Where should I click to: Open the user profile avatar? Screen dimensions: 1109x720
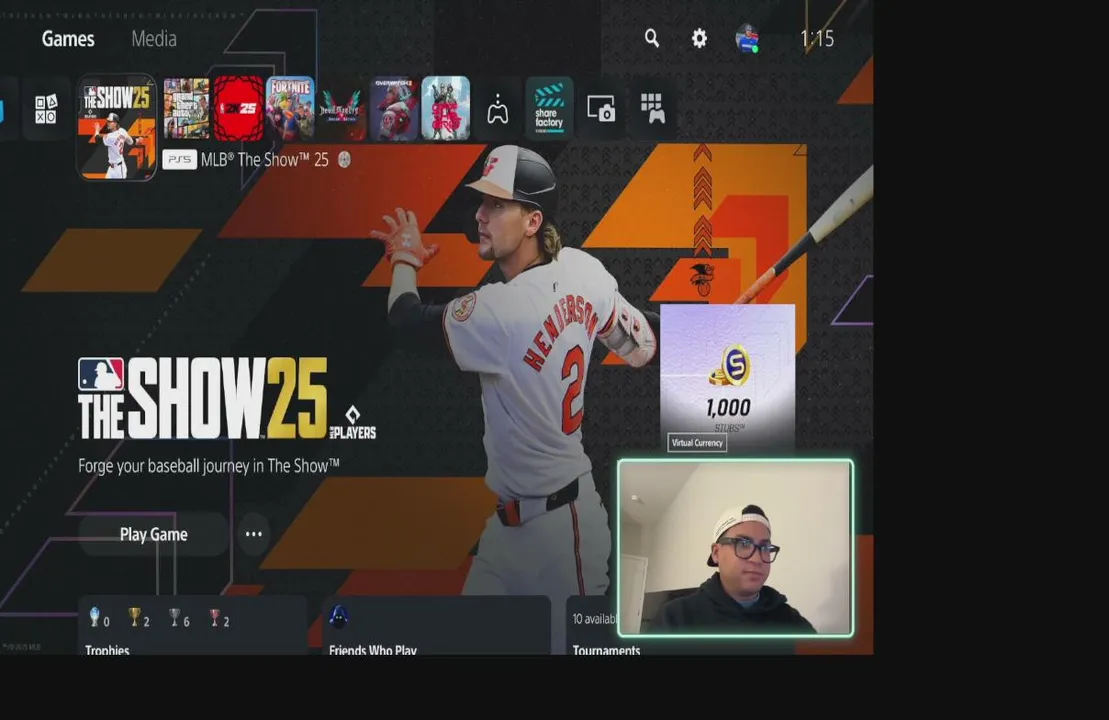(747, 38)
